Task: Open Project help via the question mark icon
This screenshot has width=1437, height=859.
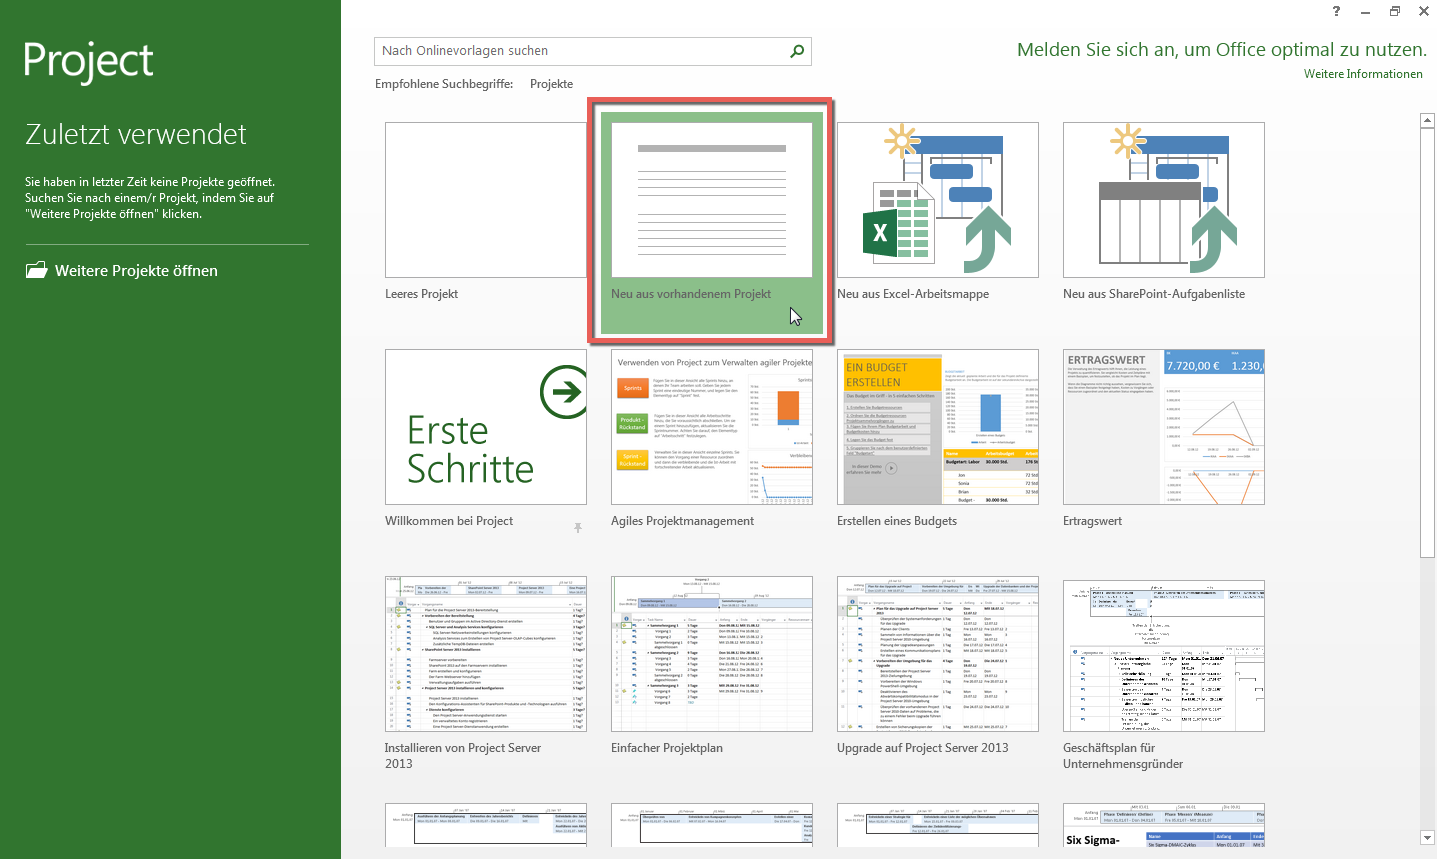Action: (x=1335, y=11)
